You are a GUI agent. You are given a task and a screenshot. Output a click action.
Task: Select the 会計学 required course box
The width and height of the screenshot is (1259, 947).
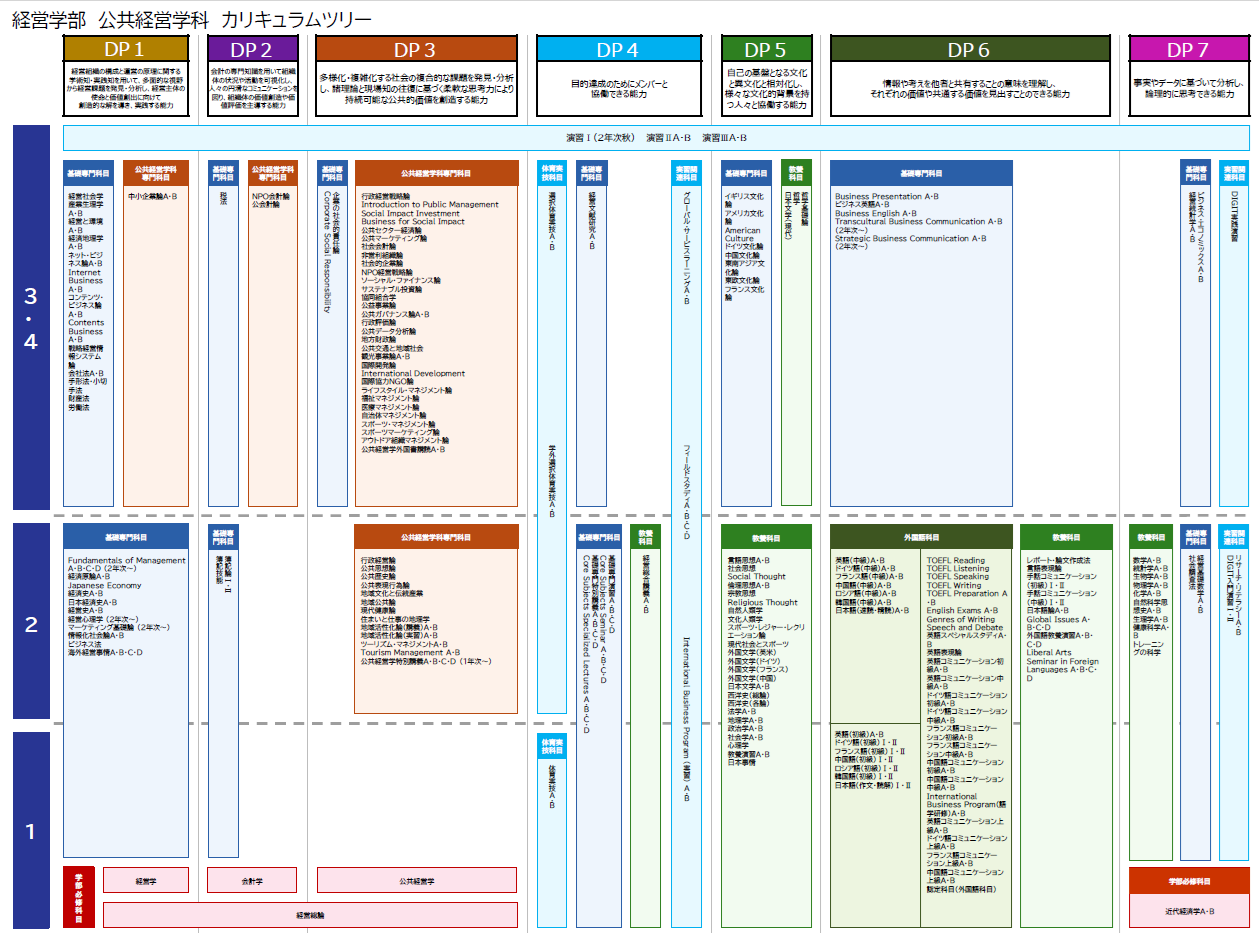[x=252, y=881]
